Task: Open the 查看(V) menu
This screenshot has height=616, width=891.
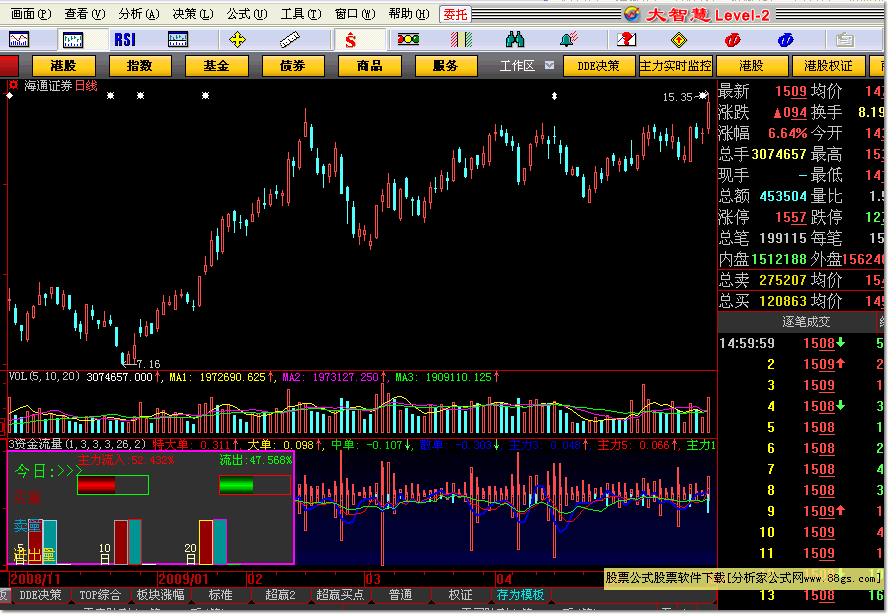Action: (x=85, y=14)
